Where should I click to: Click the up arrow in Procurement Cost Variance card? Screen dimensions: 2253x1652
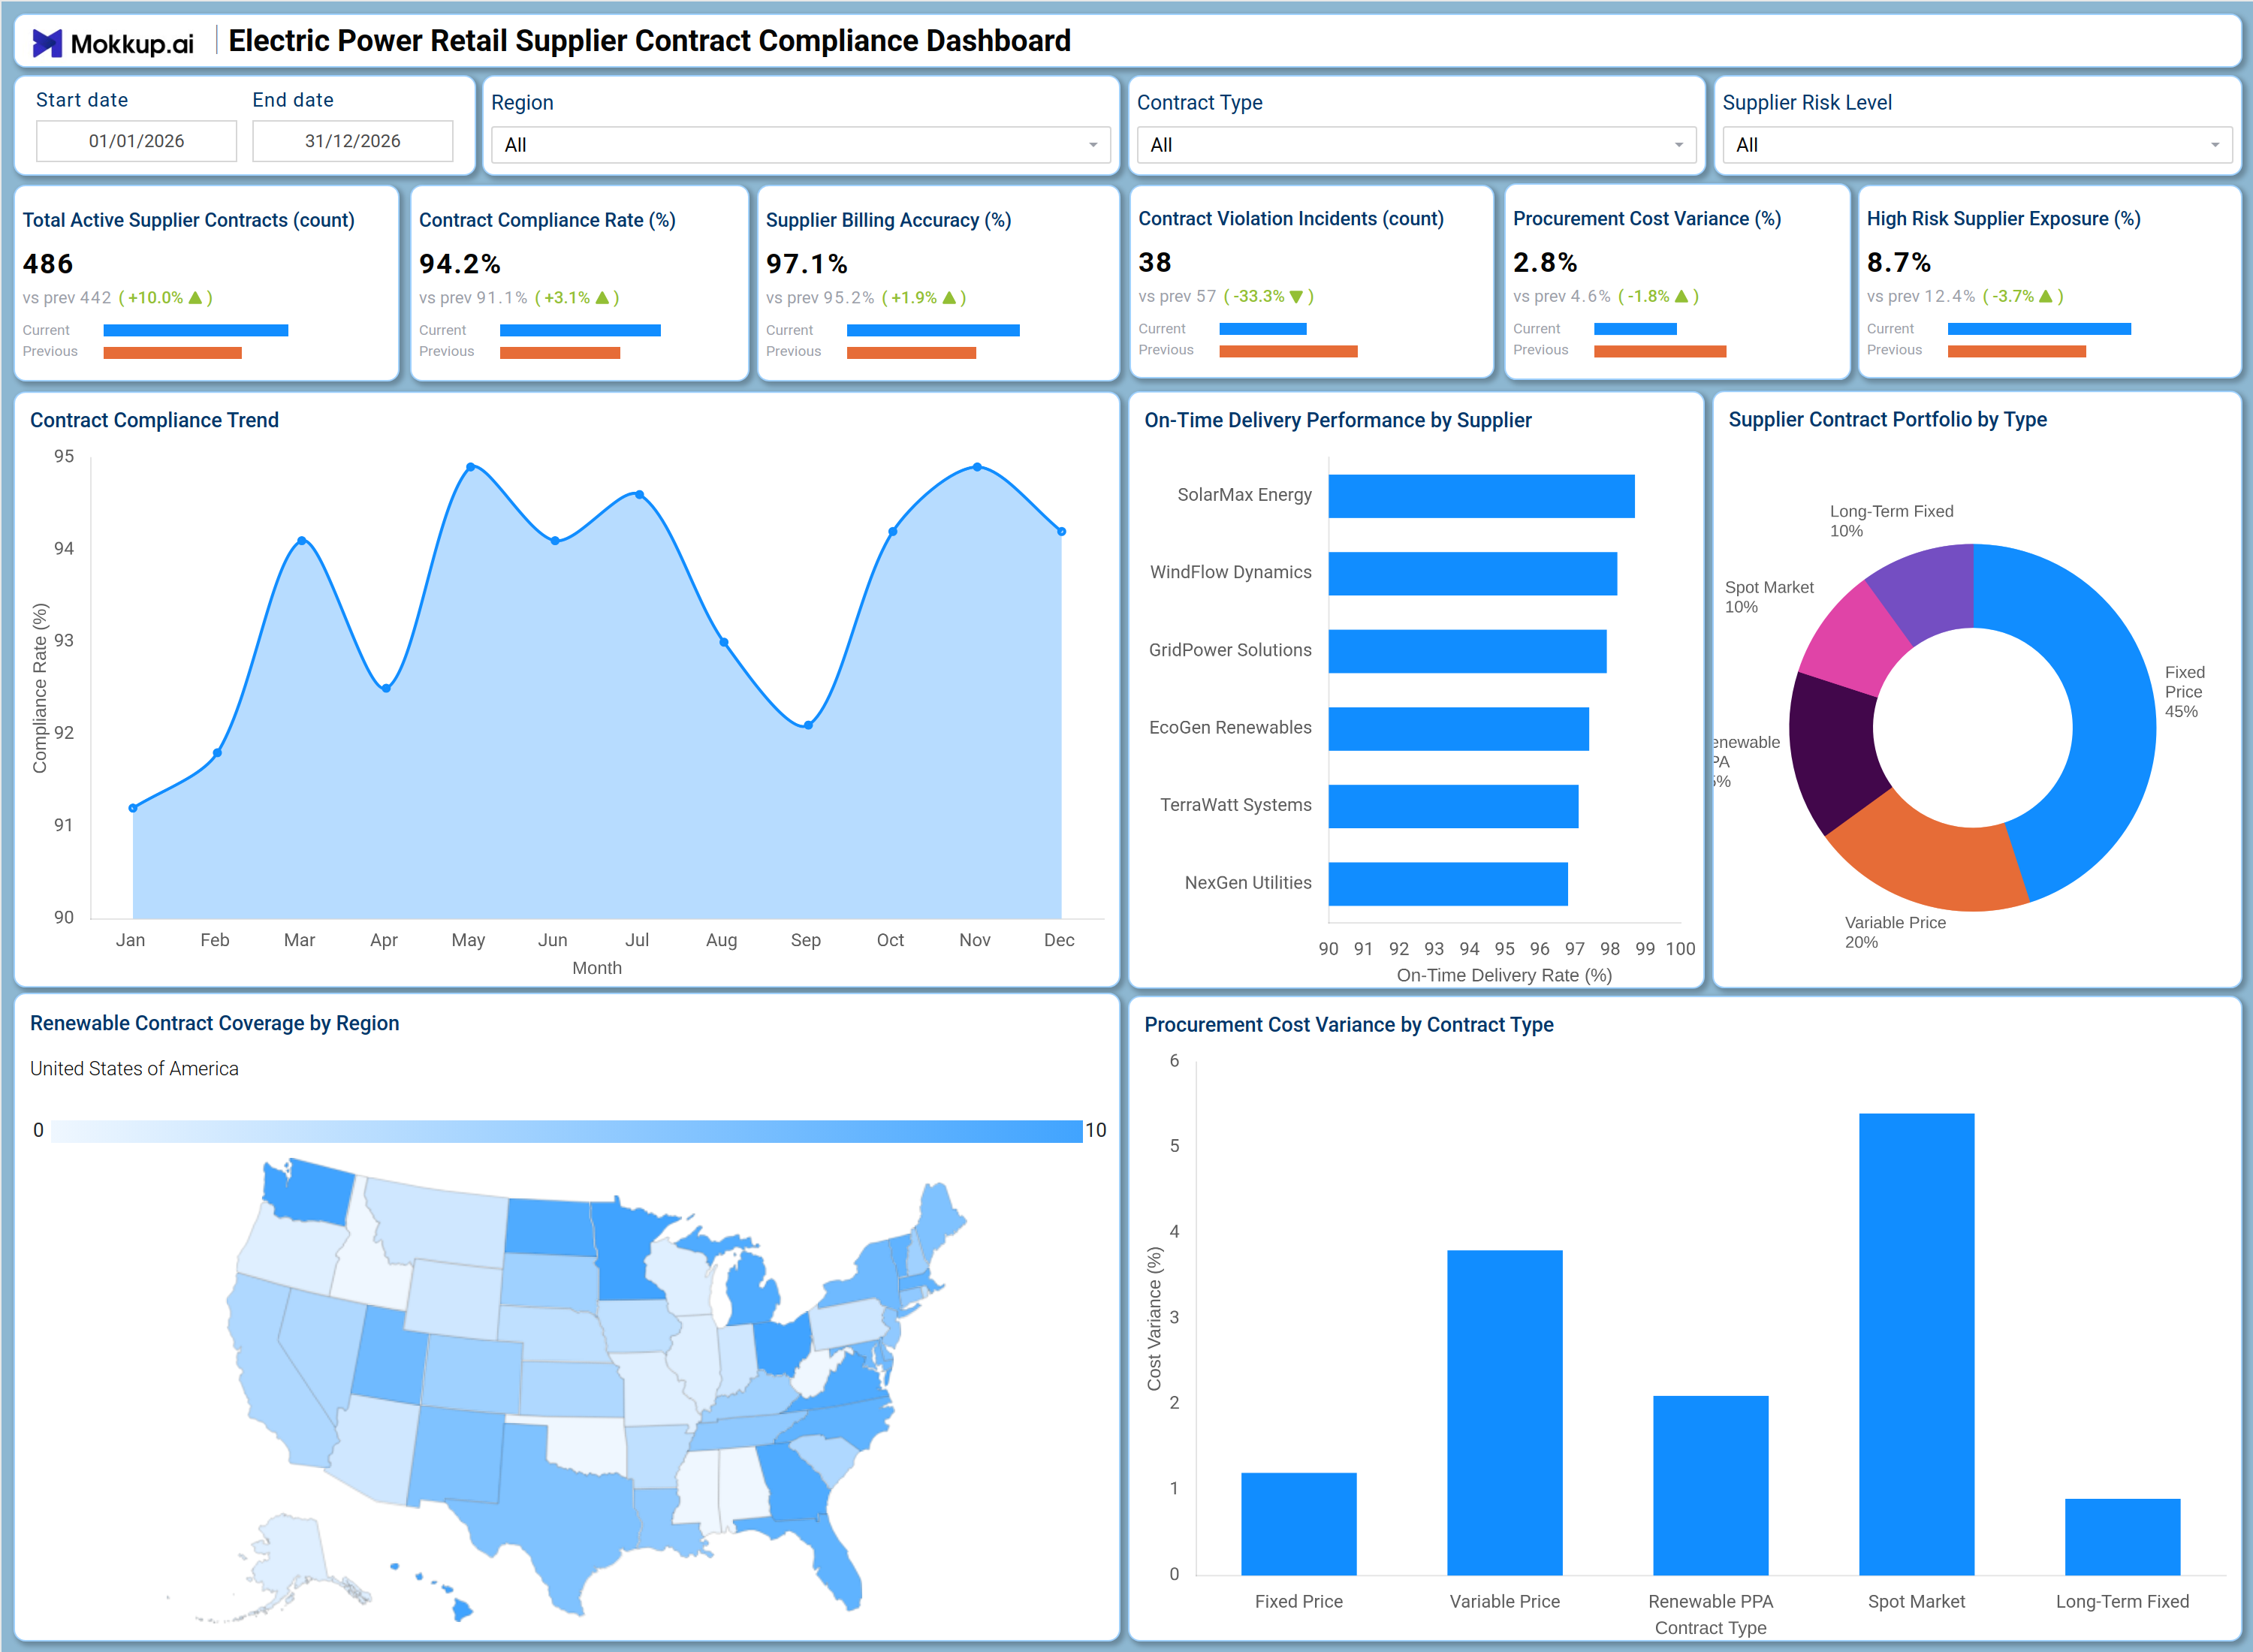(x=1681, y=297)
